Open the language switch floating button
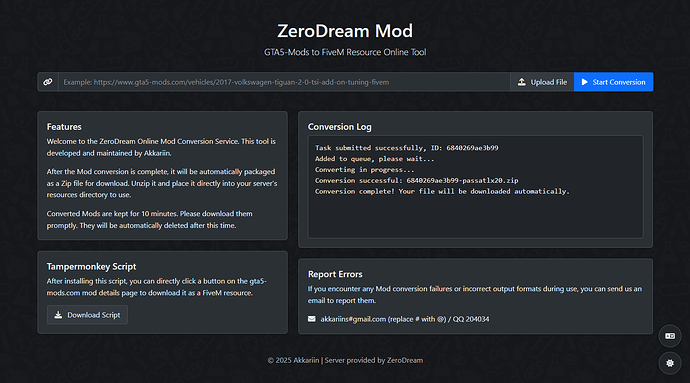The width and height of the screenshot is (690, 383). point(670,336)
